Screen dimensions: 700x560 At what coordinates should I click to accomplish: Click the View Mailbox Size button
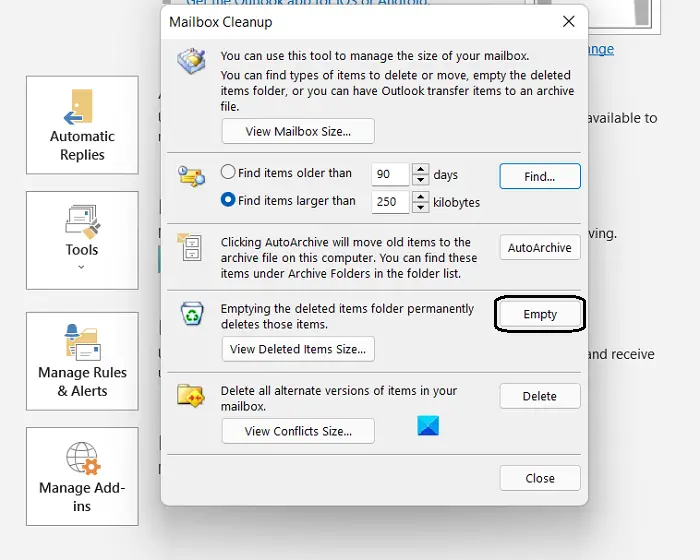pos(298,131)
